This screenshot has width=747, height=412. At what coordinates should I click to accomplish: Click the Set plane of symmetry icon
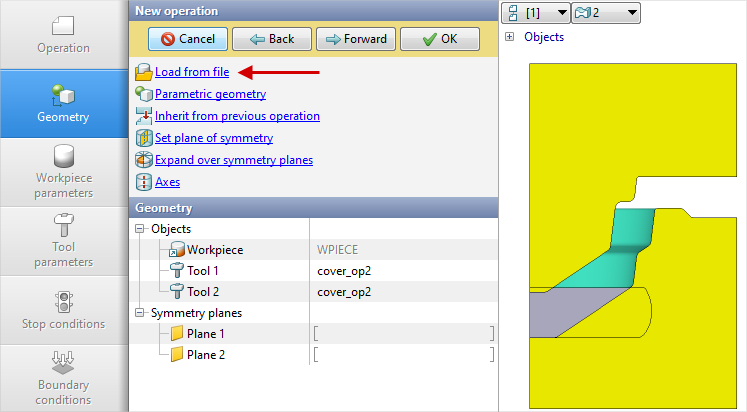click(x=143, y=138)
